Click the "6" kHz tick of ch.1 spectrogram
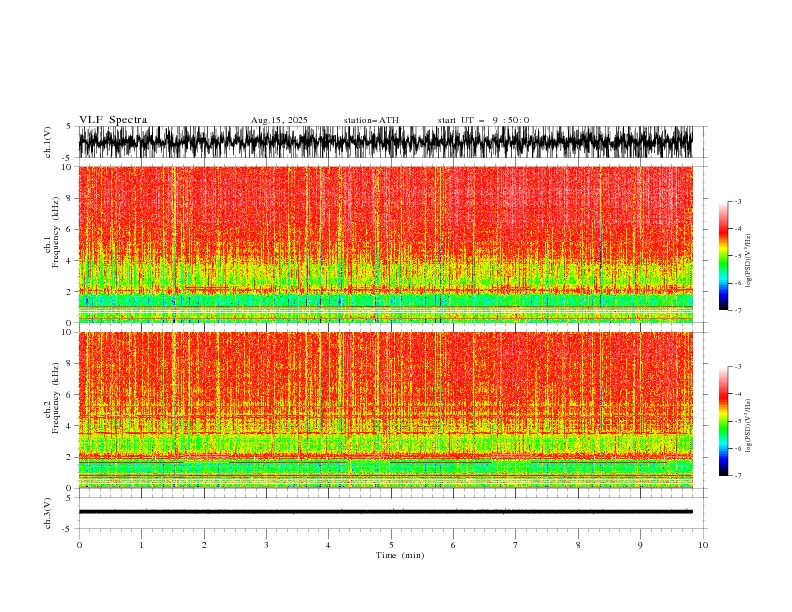The height and width of the screenshot is (612, 792). (x=71, y=229)
